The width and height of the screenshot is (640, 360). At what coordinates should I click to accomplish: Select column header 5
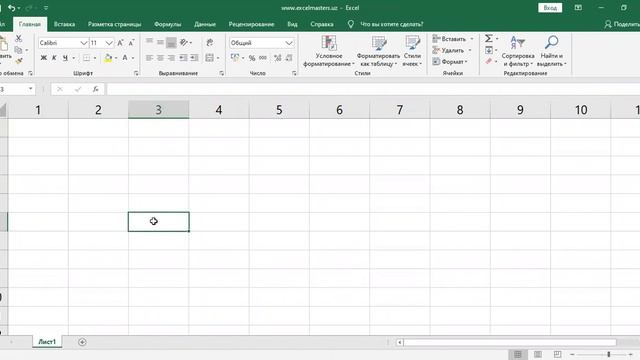(x=279, y=110)
